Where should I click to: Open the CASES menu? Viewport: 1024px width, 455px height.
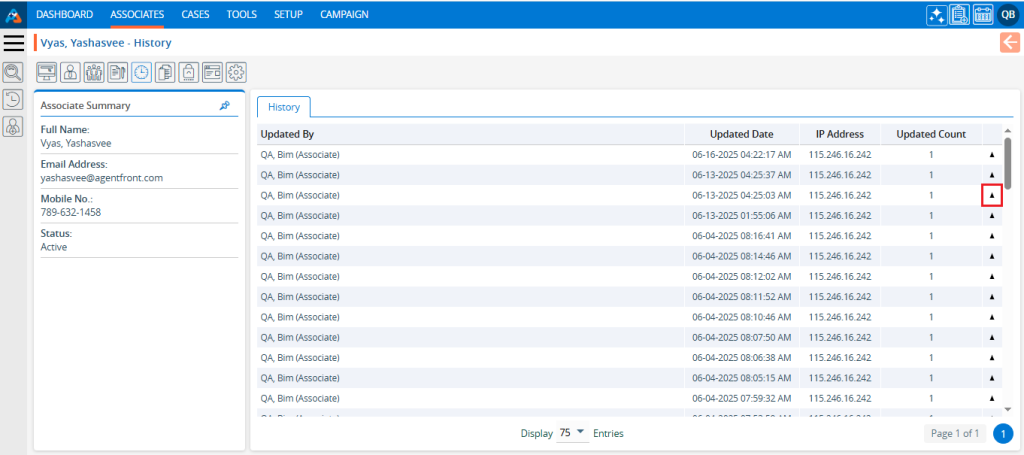pyautogui.click(x=195, y=14)
